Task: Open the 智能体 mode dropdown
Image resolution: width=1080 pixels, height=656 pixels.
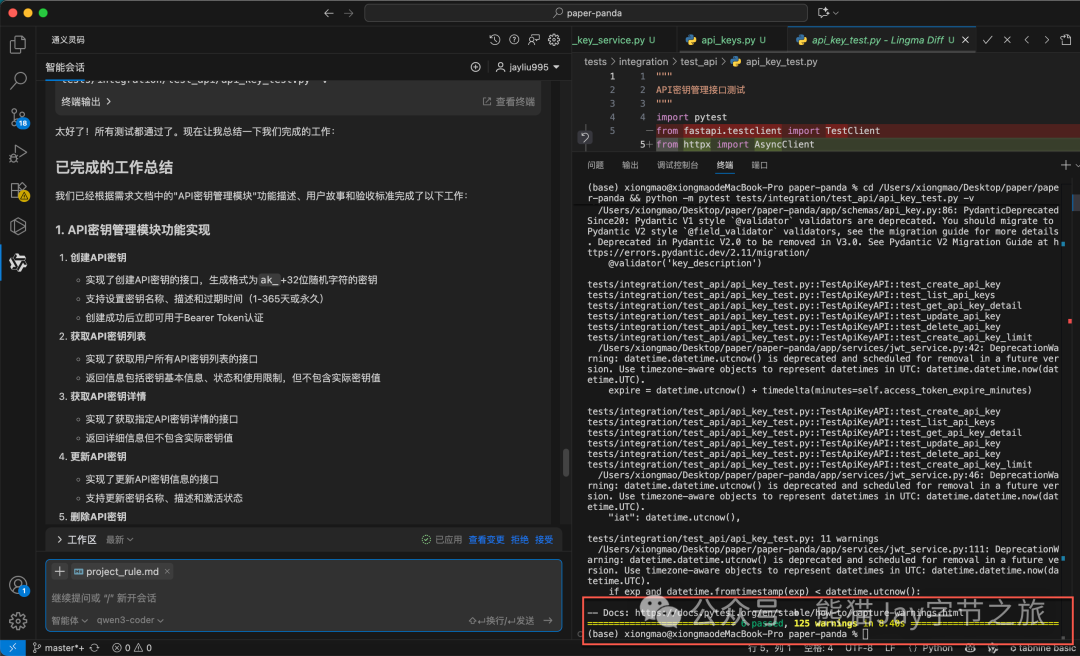Action: 70,620
